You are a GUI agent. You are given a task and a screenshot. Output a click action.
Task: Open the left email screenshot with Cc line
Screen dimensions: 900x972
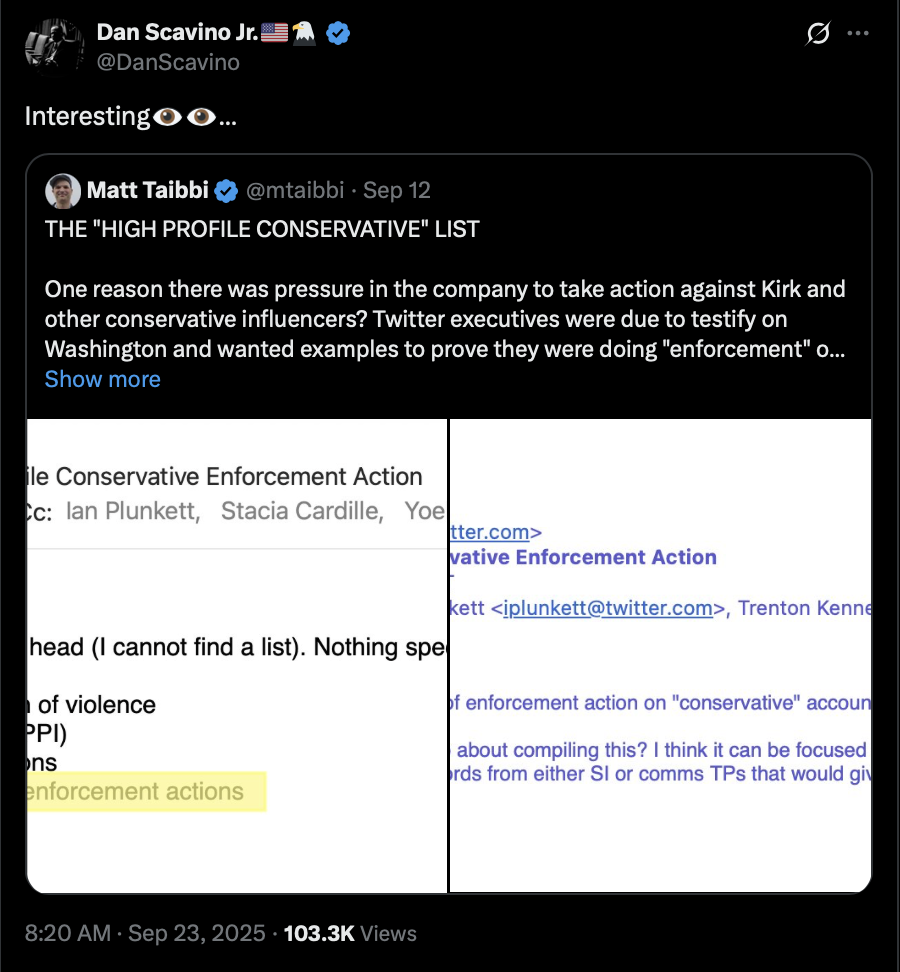click(x=237, y=655)
